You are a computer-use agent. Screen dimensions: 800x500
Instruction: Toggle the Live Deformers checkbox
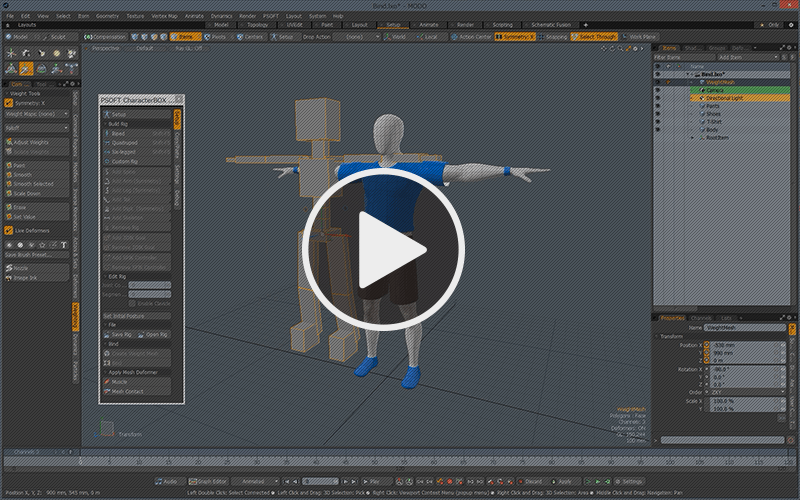(9, 230)
